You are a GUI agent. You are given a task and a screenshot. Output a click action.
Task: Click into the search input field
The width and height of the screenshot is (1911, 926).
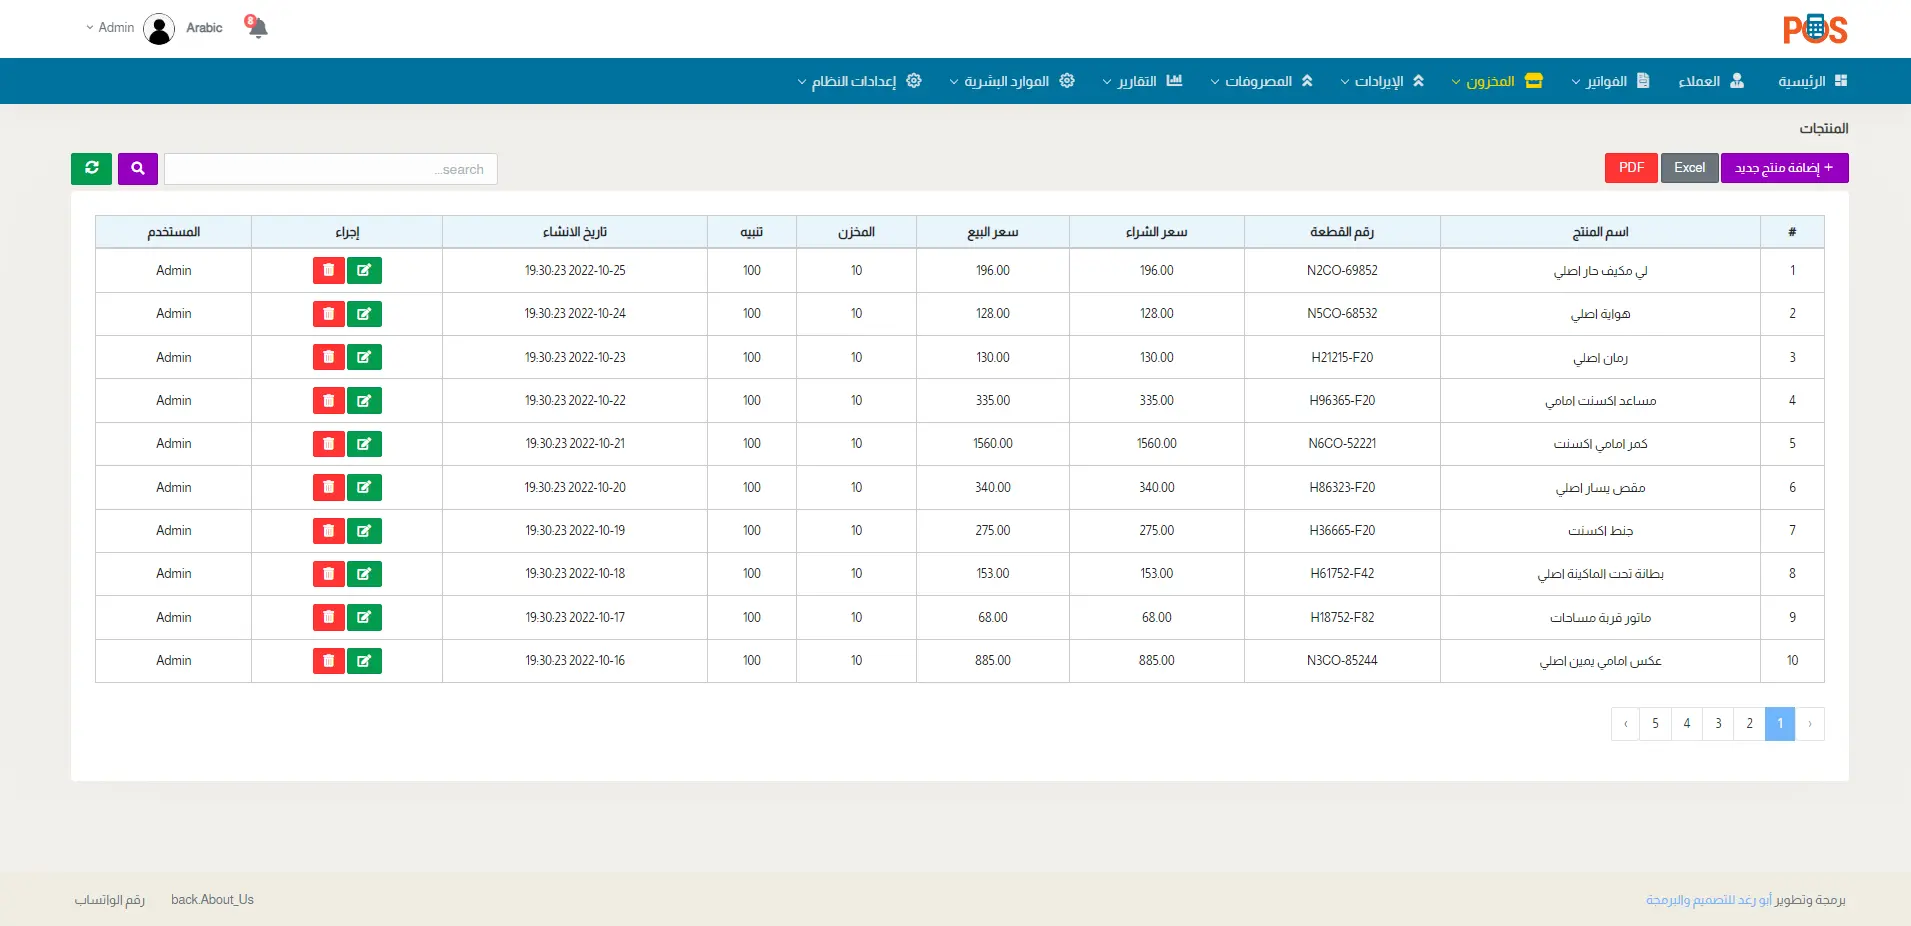click(x=330, y=169)
